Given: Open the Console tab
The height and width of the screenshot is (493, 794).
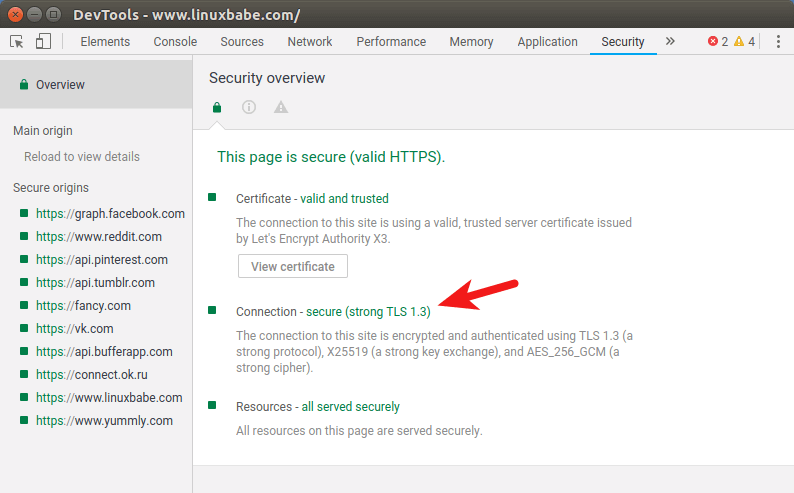Looking at the screenshot, I should (x=175, y=42).
